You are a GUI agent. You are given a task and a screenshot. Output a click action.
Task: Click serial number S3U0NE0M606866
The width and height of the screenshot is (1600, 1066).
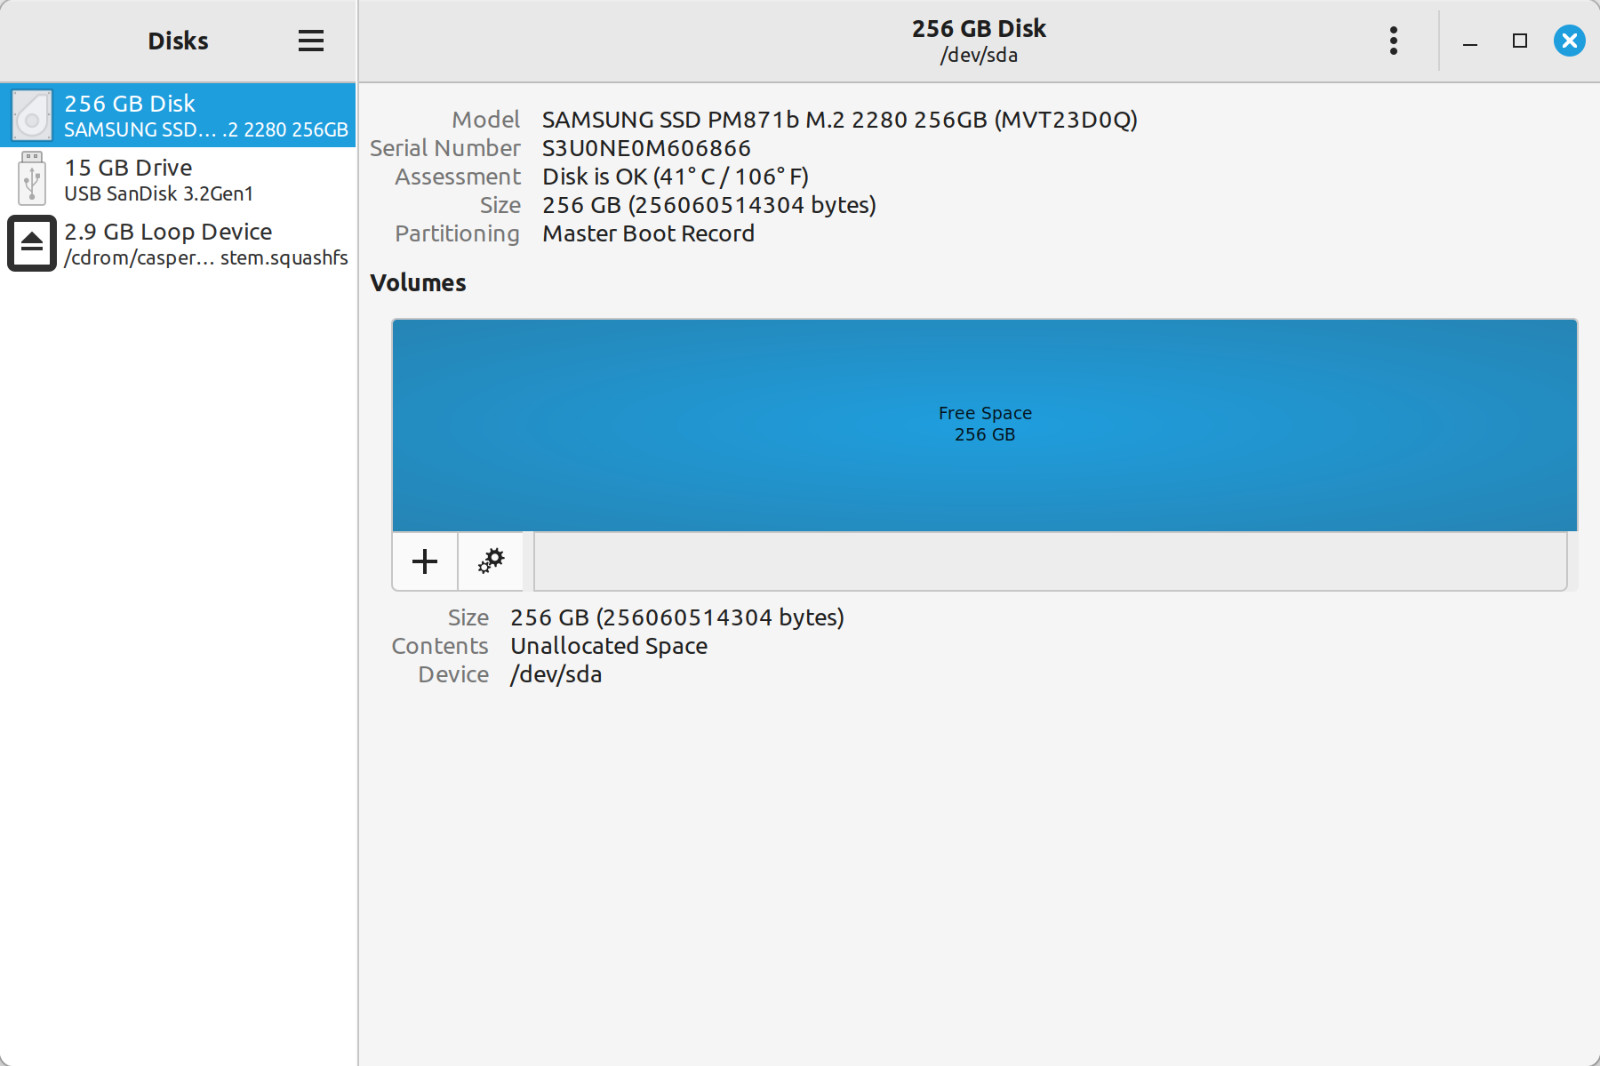[x=646, y=148]
